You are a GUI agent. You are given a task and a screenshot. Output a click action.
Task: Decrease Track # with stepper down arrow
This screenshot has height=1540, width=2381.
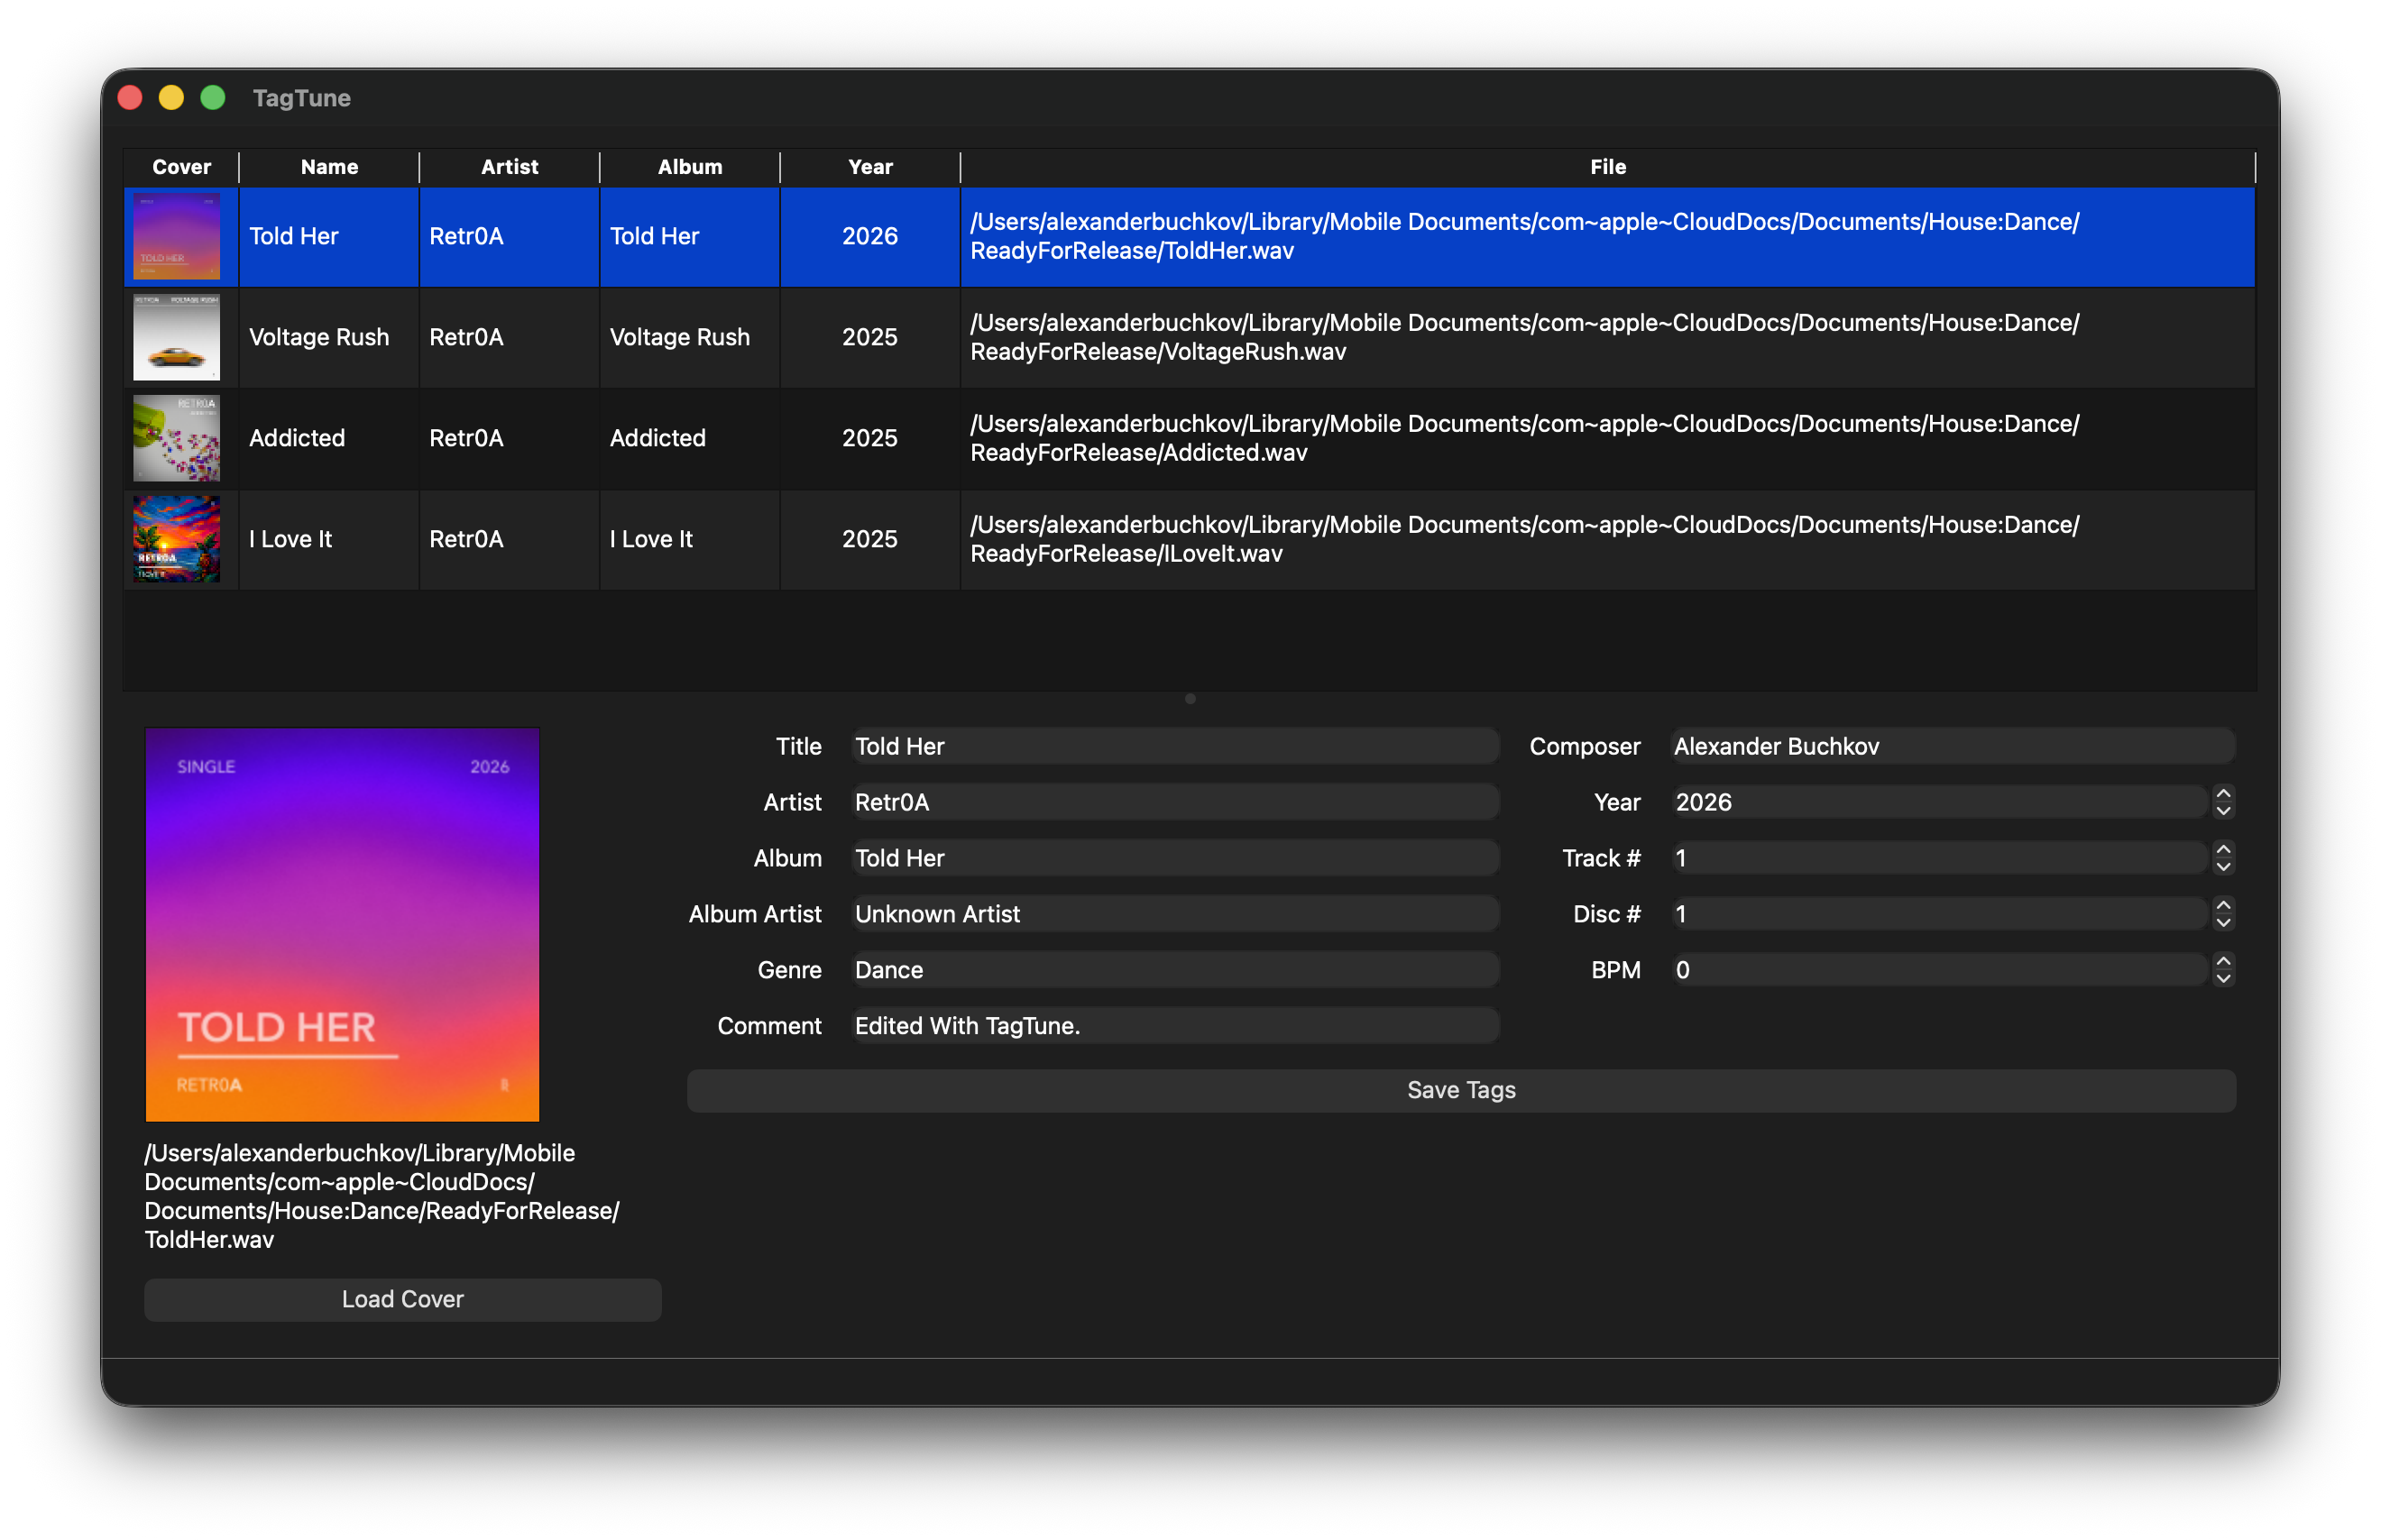point(2223,868)
